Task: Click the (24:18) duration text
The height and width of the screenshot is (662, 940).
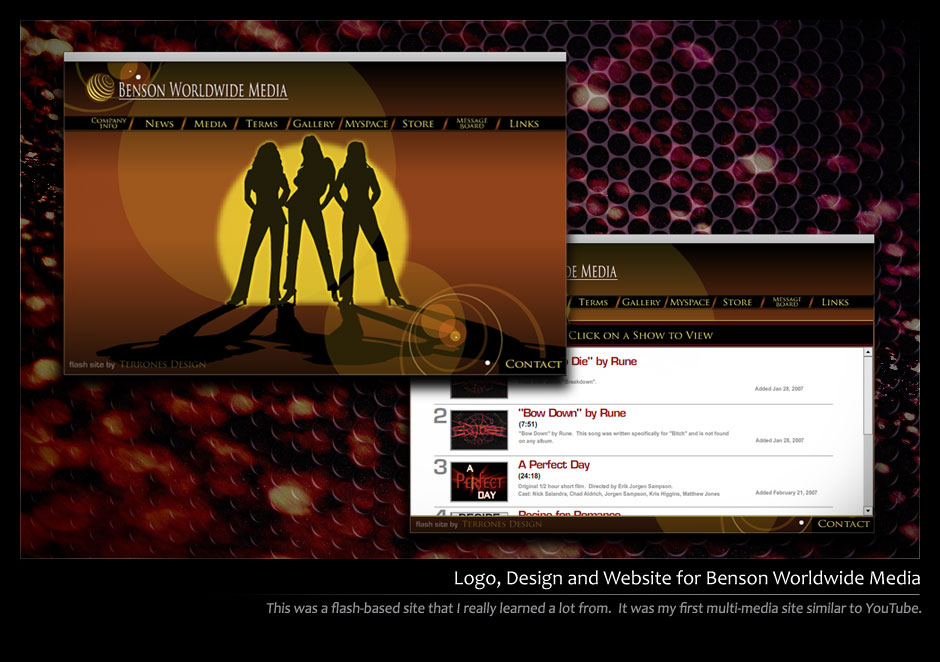Action: click(529, 476)
